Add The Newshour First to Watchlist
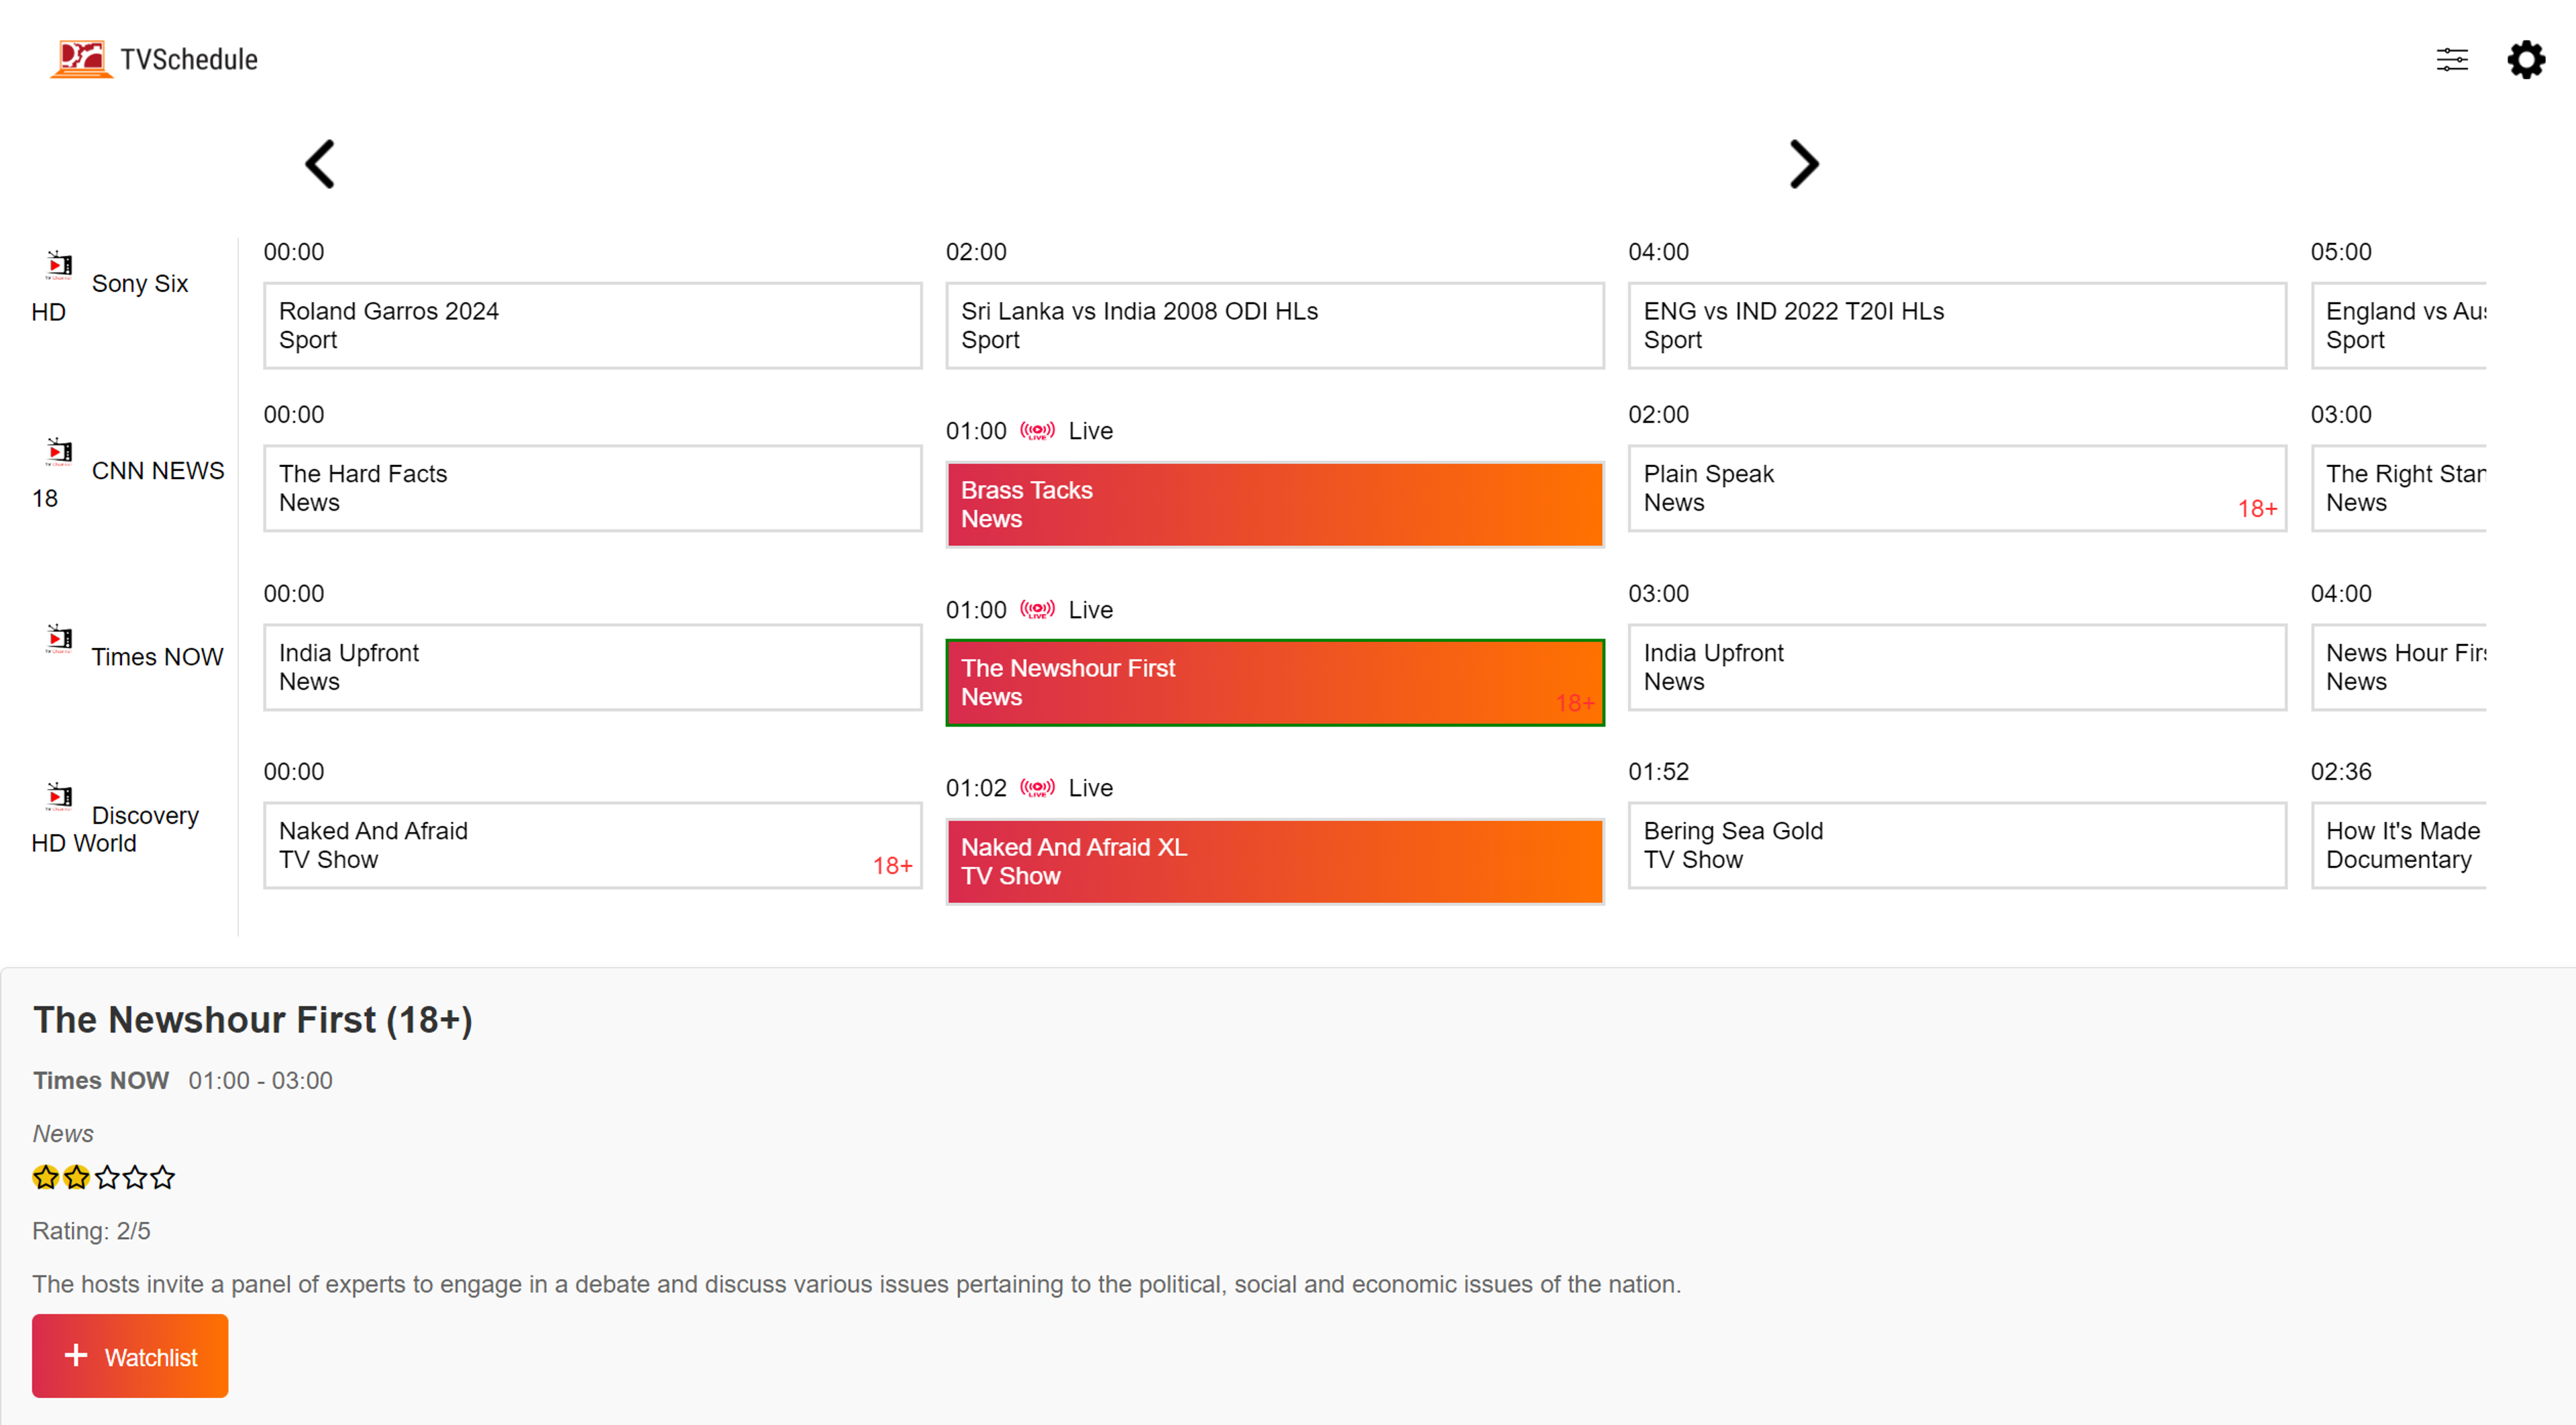 130,1356
